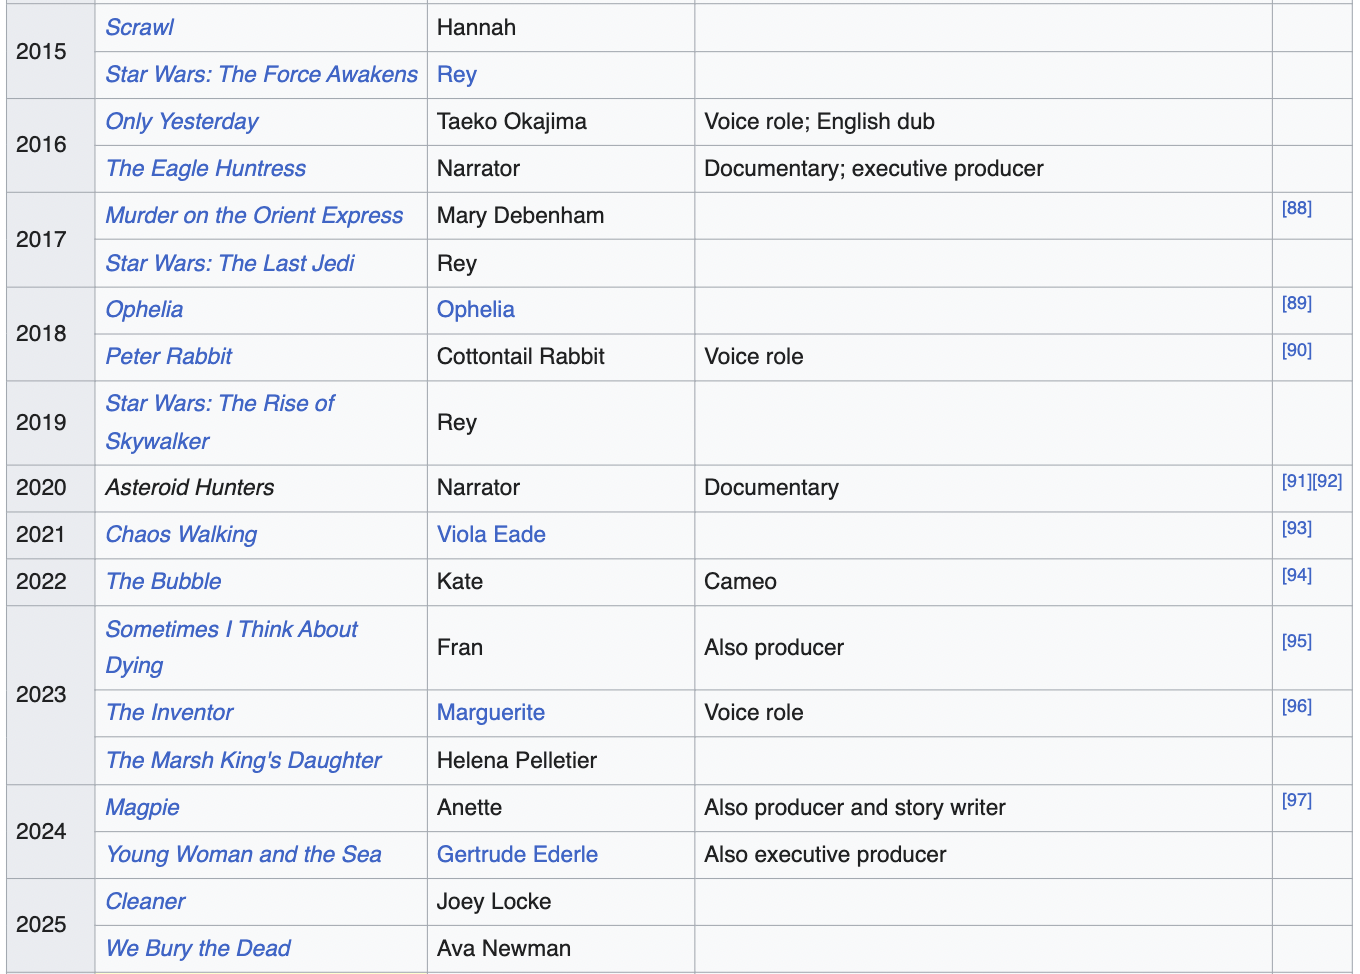Screen dimensions: 1360x974
Task: Follow citation reference [95]
Action: point(1297,641)
